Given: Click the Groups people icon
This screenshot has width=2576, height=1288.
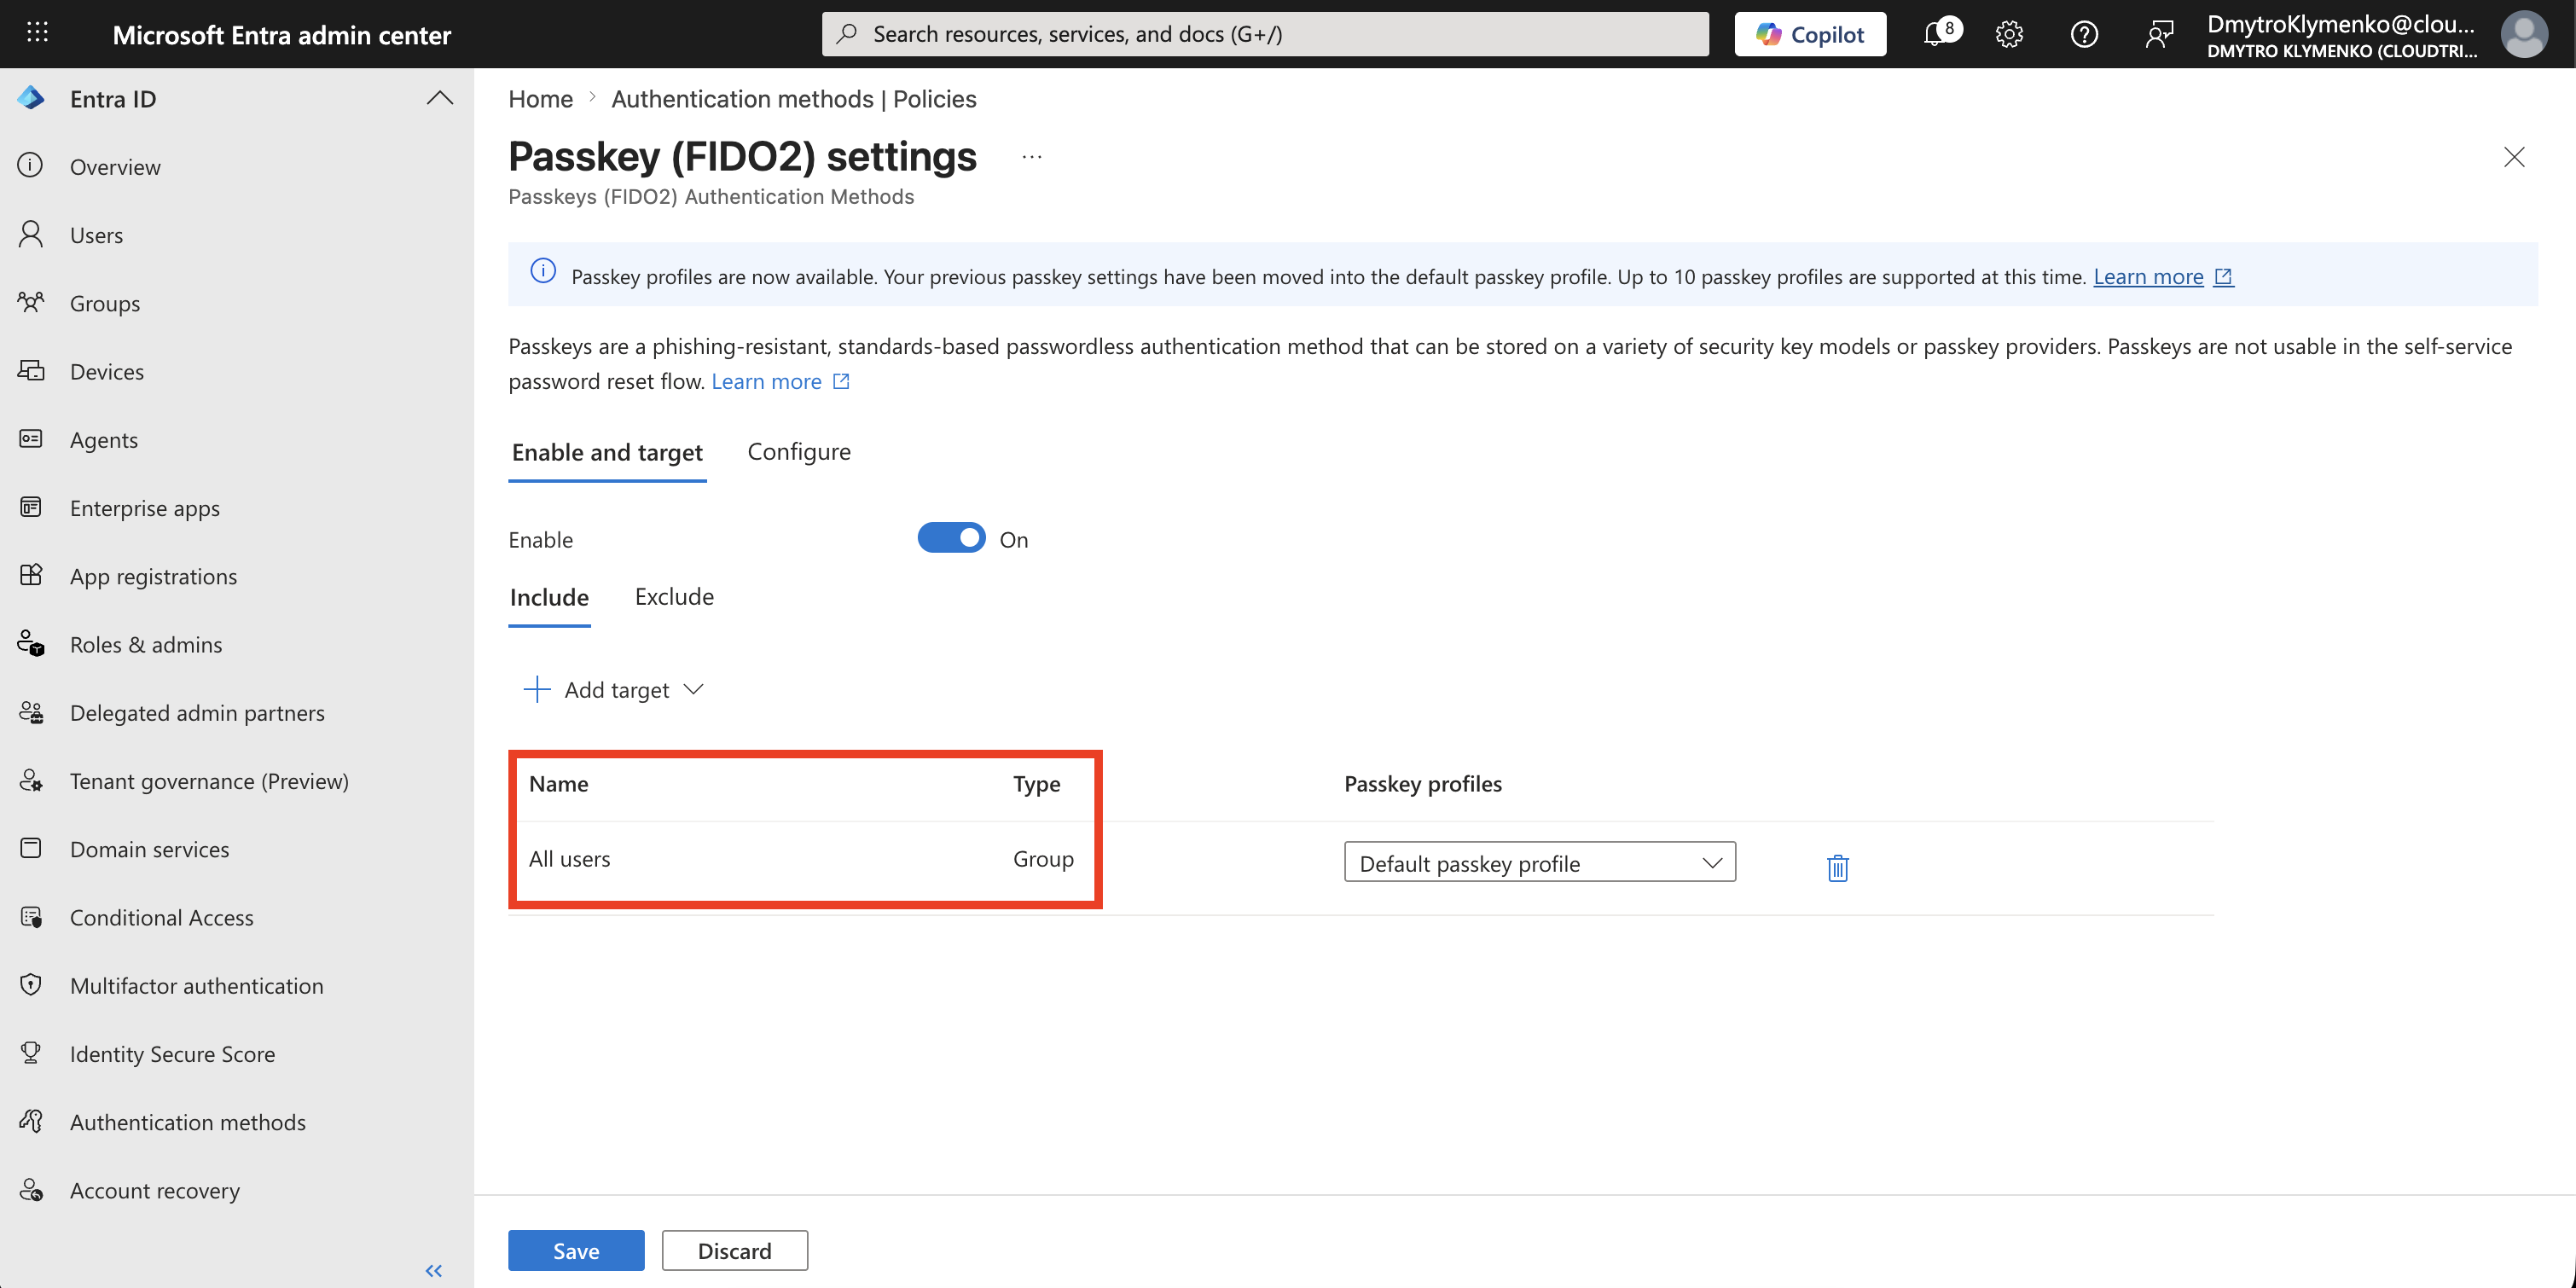Looking at the screenshot, I should point(31,302).
